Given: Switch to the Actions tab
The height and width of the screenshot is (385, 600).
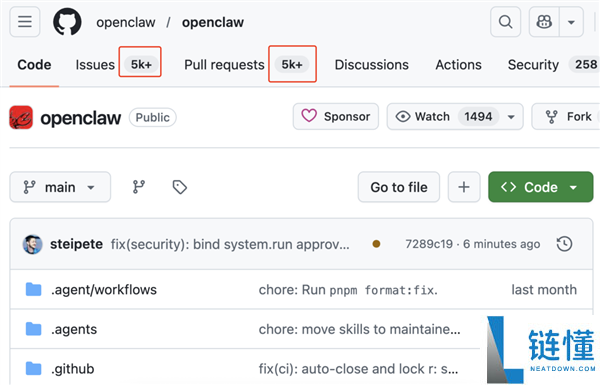Looking at the screenshot, I should click(x=458, y=65).
